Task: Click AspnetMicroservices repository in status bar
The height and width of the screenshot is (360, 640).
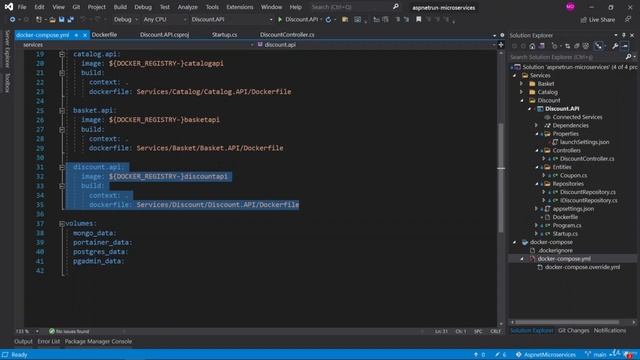Action: (546, 355)
